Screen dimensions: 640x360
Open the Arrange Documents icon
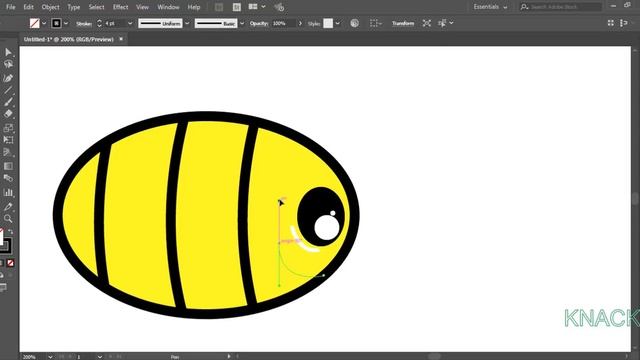pyautogui.click(x=253, y=7)
